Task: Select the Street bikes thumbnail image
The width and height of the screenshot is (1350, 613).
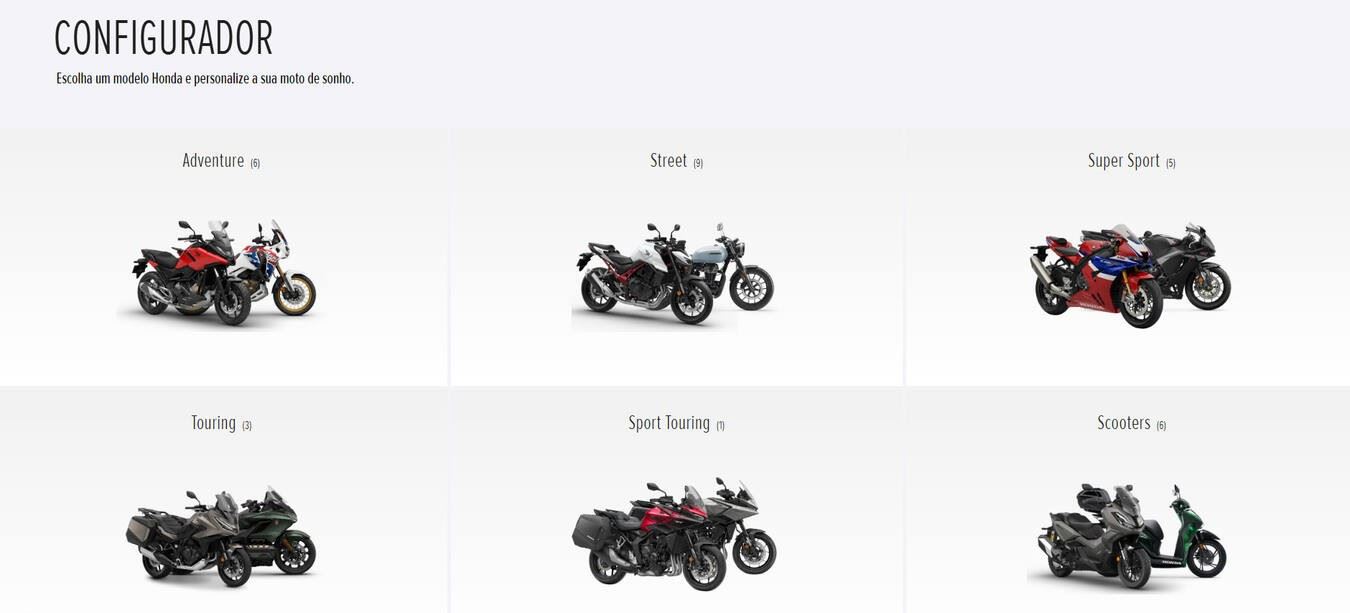Action: point(675,275)
